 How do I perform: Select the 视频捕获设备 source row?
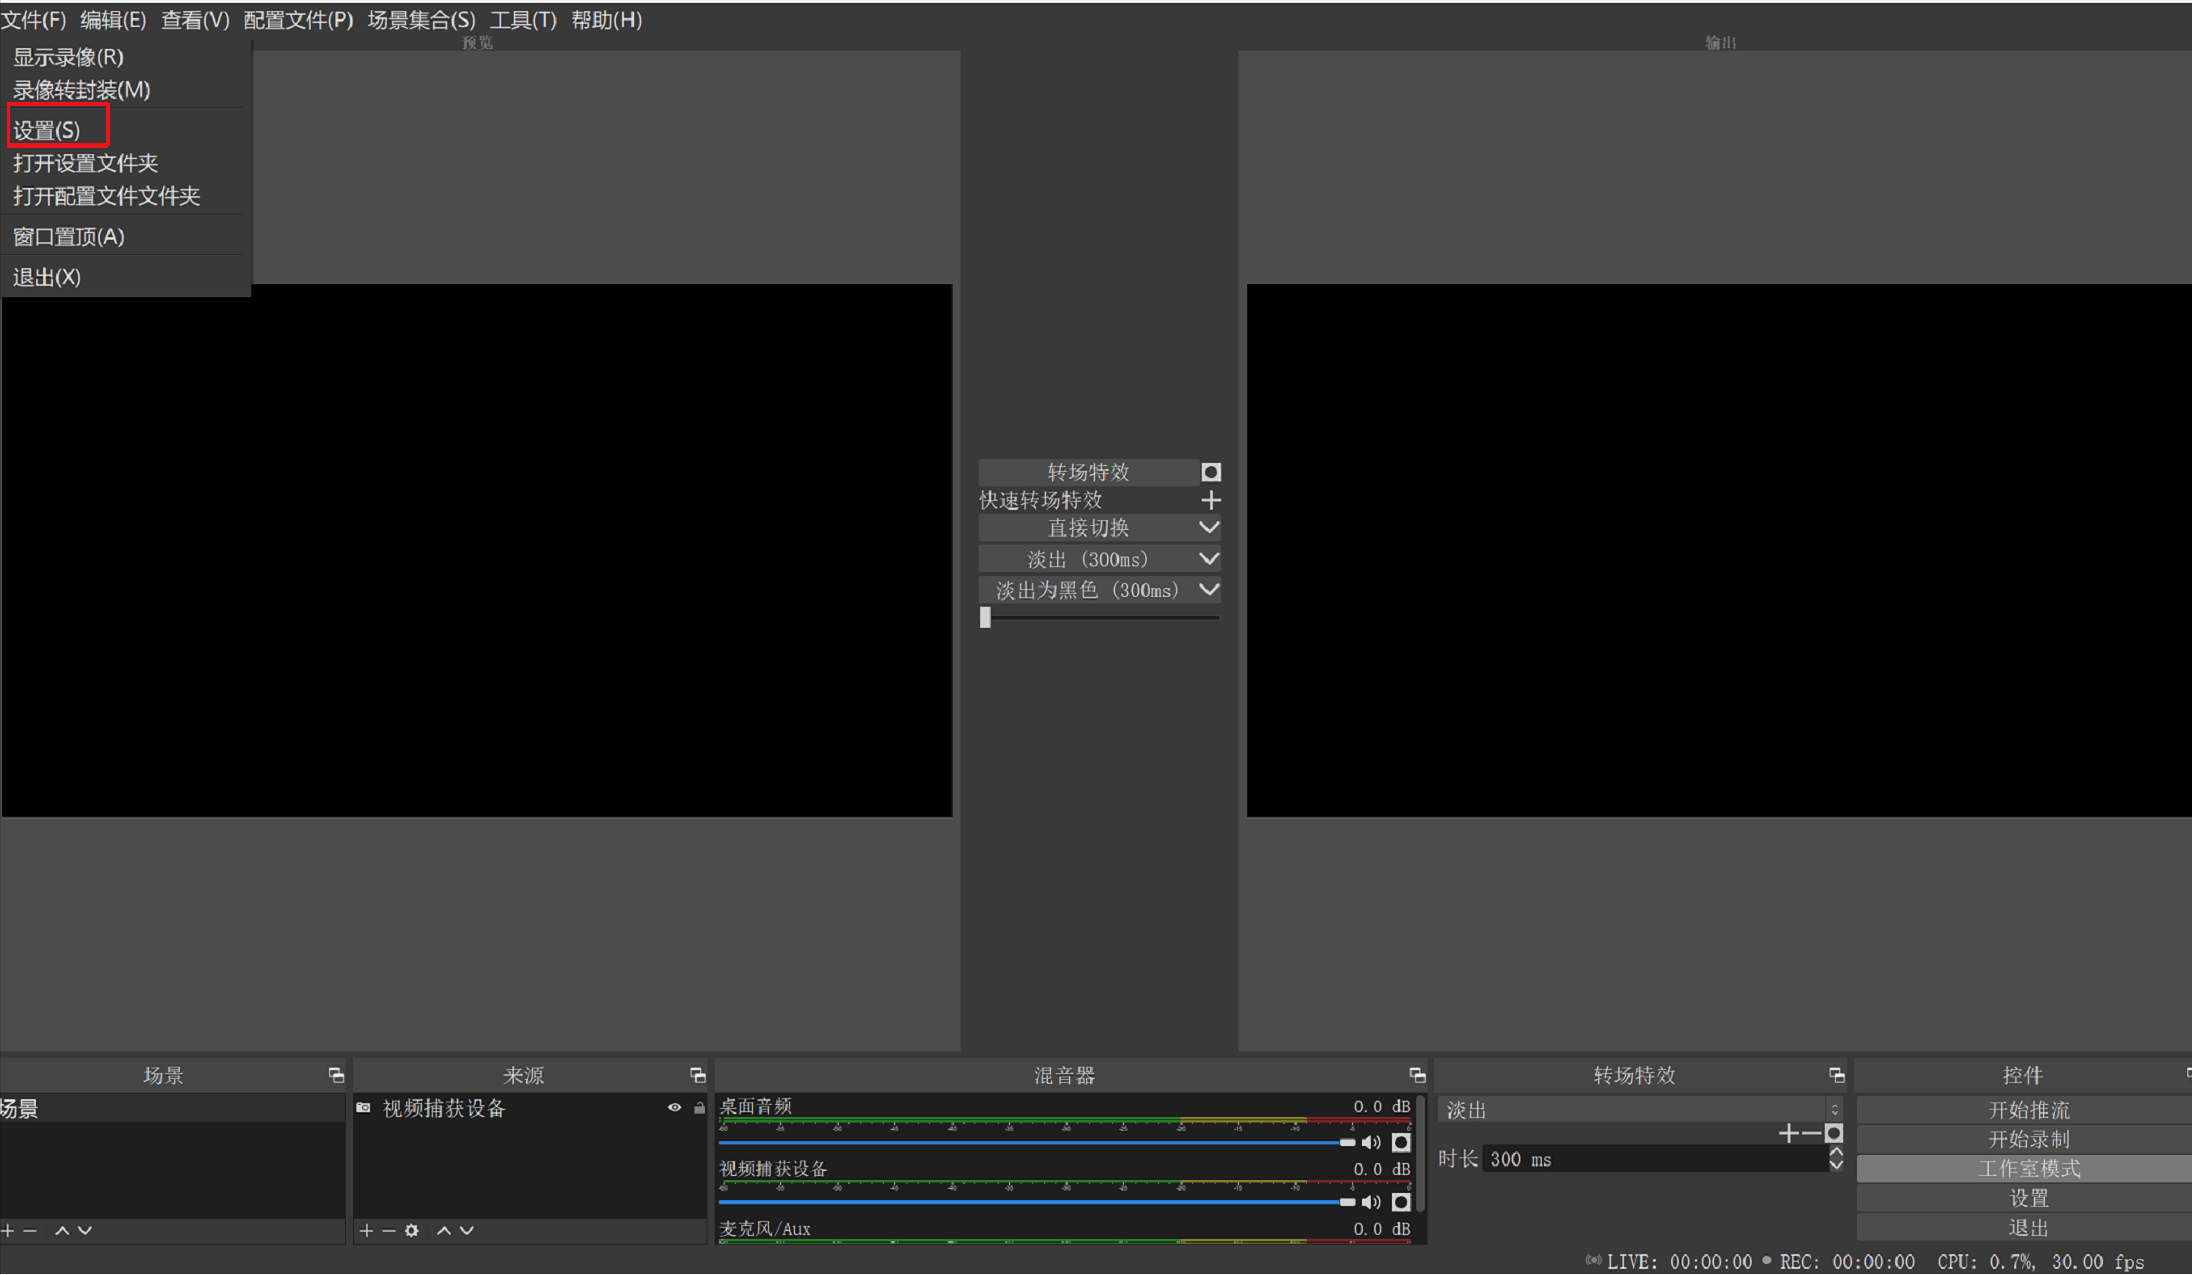[530, 1108]
